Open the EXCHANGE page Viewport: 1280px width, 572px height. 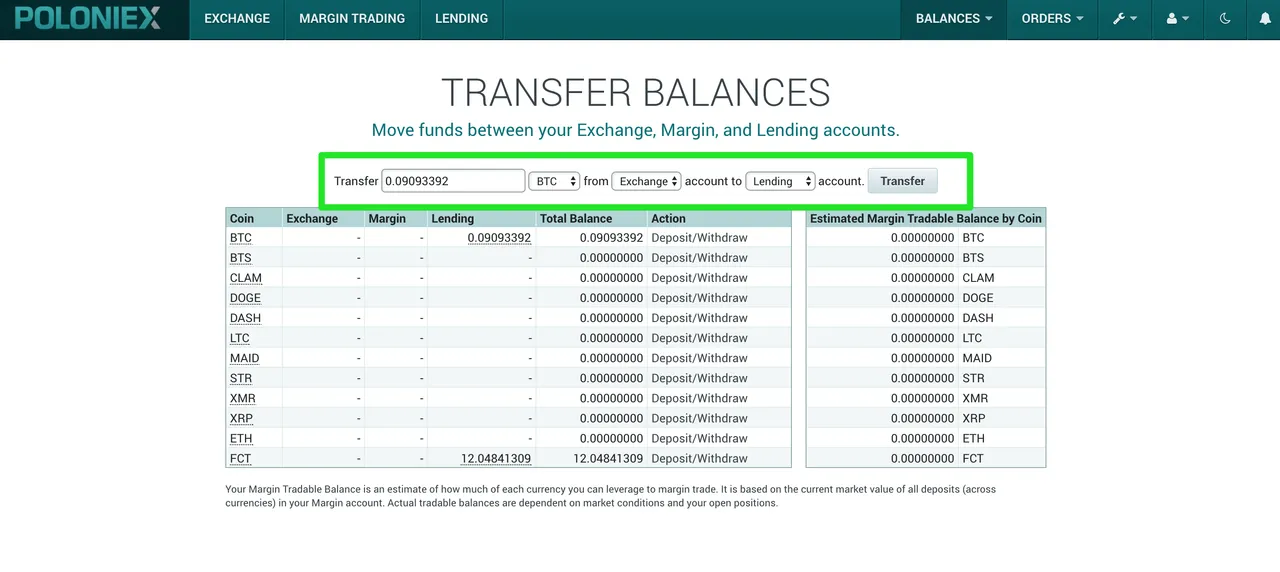click(237, 19)
